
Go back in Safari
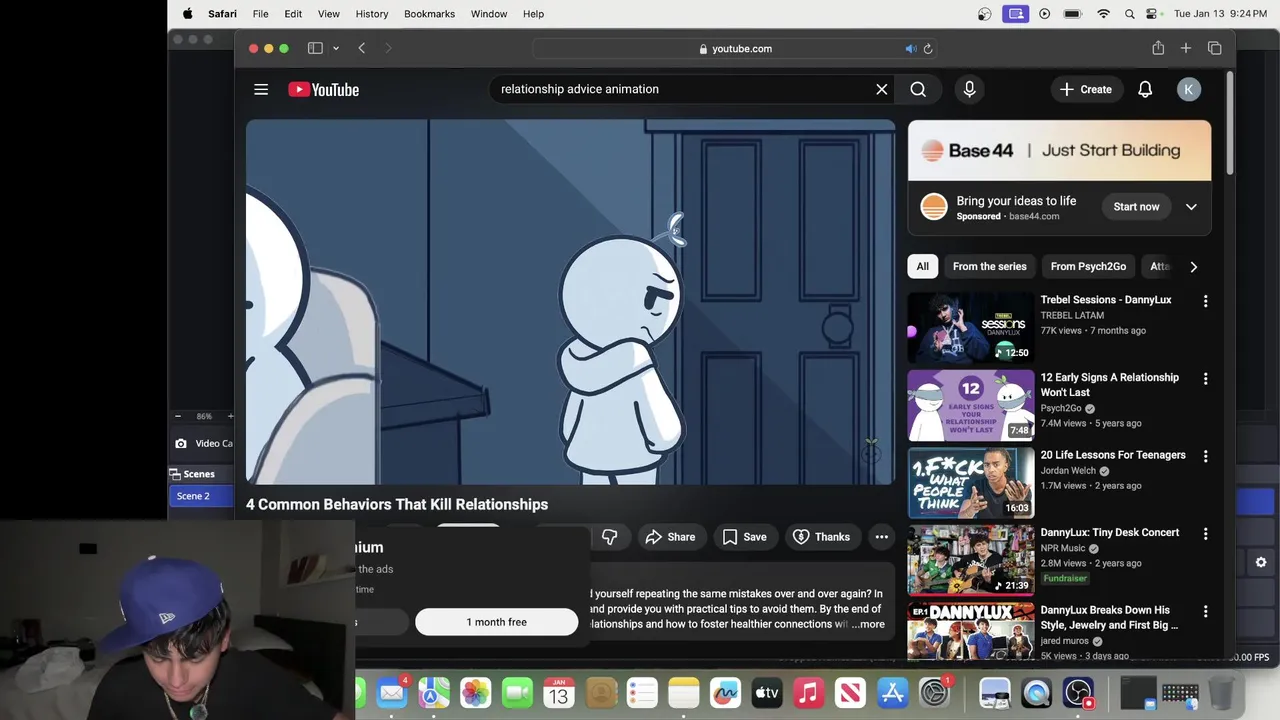click(x=362, y=48)
